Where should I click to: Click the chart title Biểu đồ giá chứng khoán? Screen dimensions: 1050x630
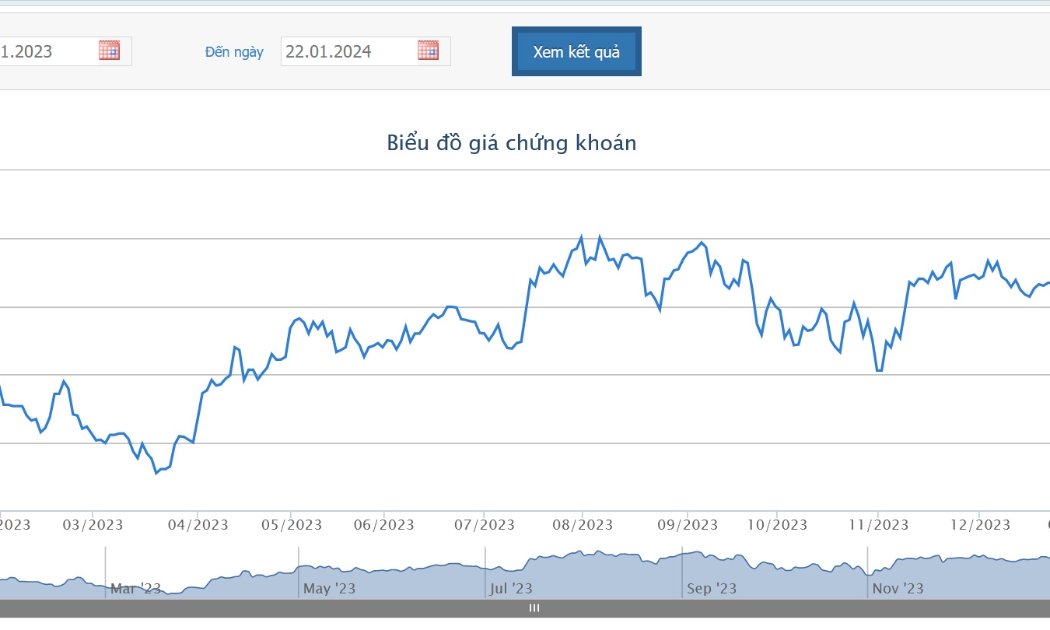512,143
